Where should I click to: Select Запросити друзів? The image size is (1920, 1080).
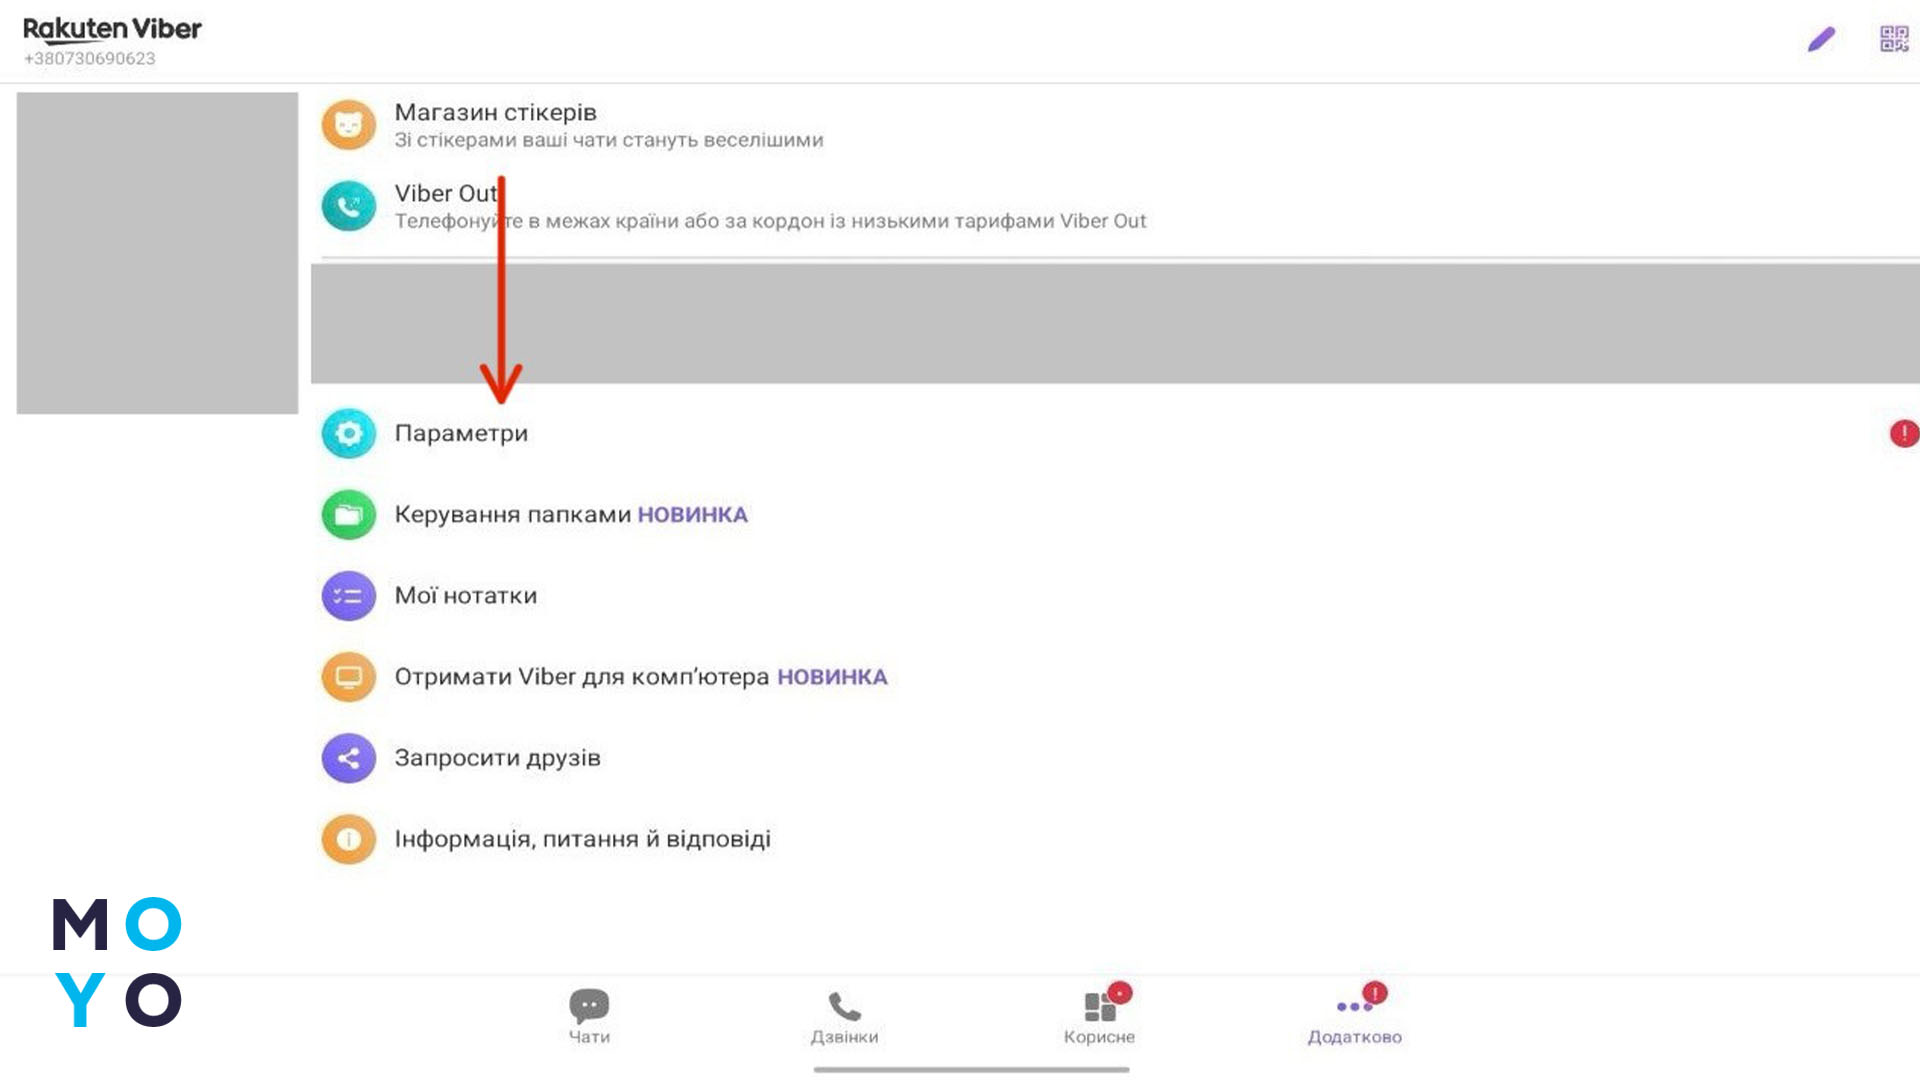[1115, 758]
